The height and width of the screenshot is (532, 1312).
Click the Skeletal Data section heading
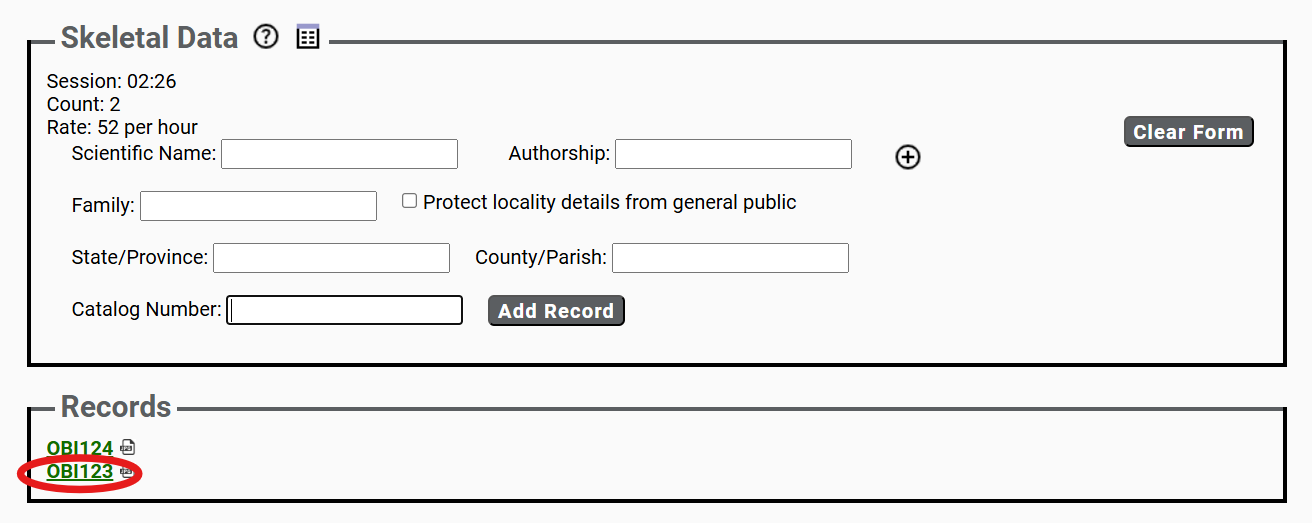point(149,38)
